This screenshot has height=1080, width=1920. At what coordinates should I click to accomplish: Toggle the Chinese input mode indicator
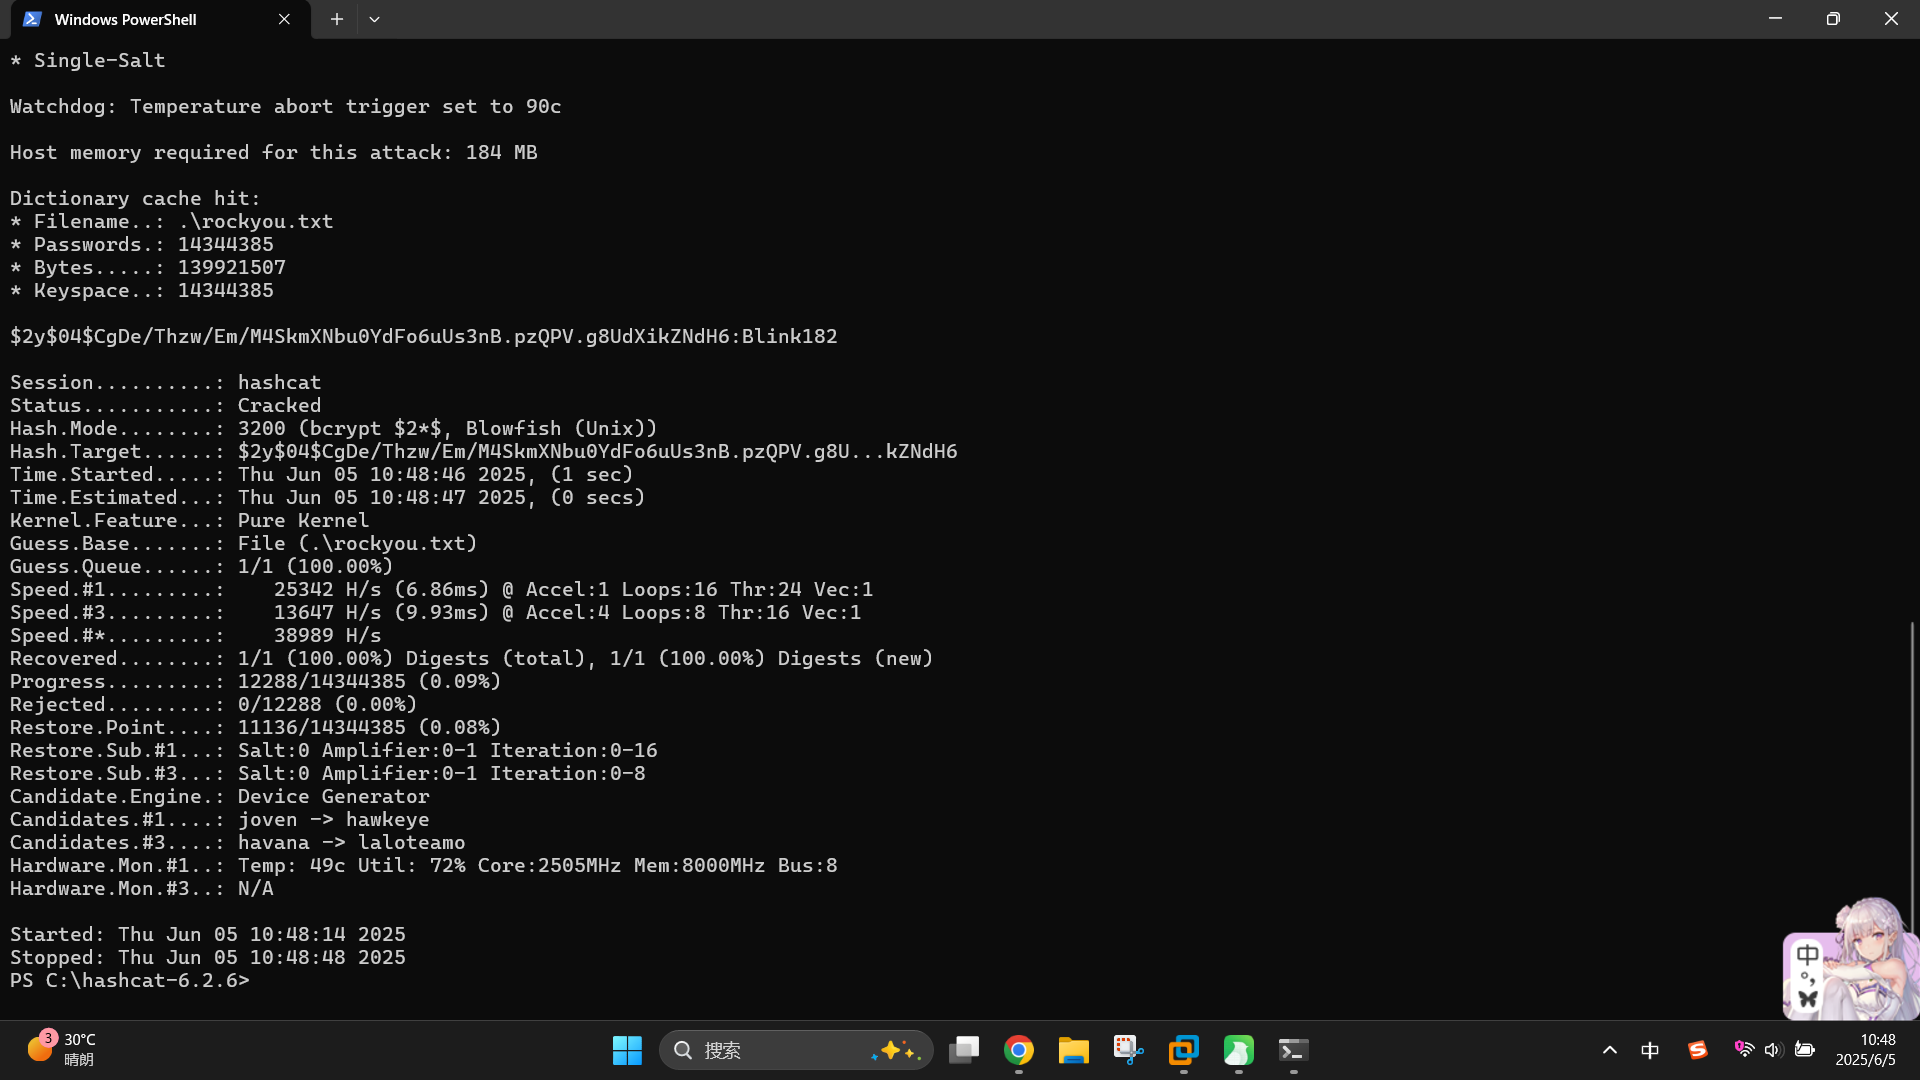point(1650,1050)
